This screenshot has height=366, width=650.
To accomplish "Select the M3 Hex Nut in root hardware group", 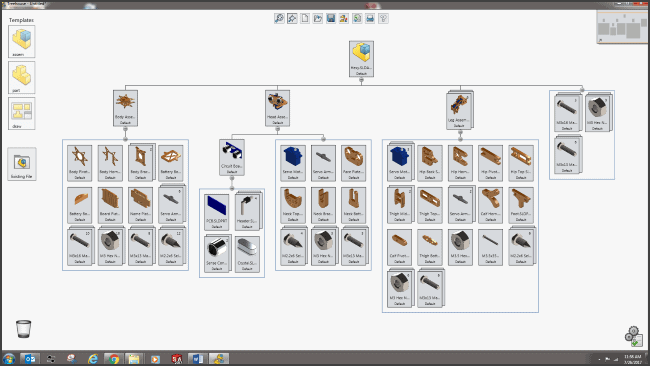I will point(598,112).
